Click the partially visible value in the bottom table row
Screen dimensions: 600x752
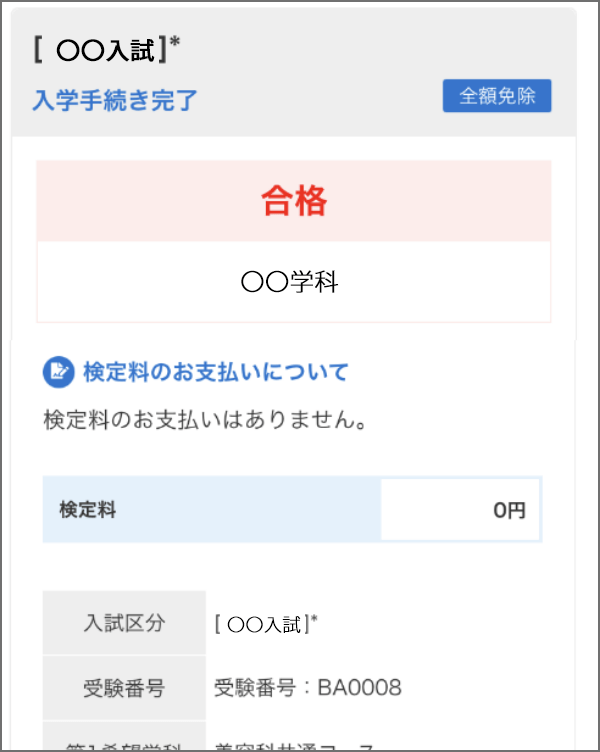(x=295, y=745)
